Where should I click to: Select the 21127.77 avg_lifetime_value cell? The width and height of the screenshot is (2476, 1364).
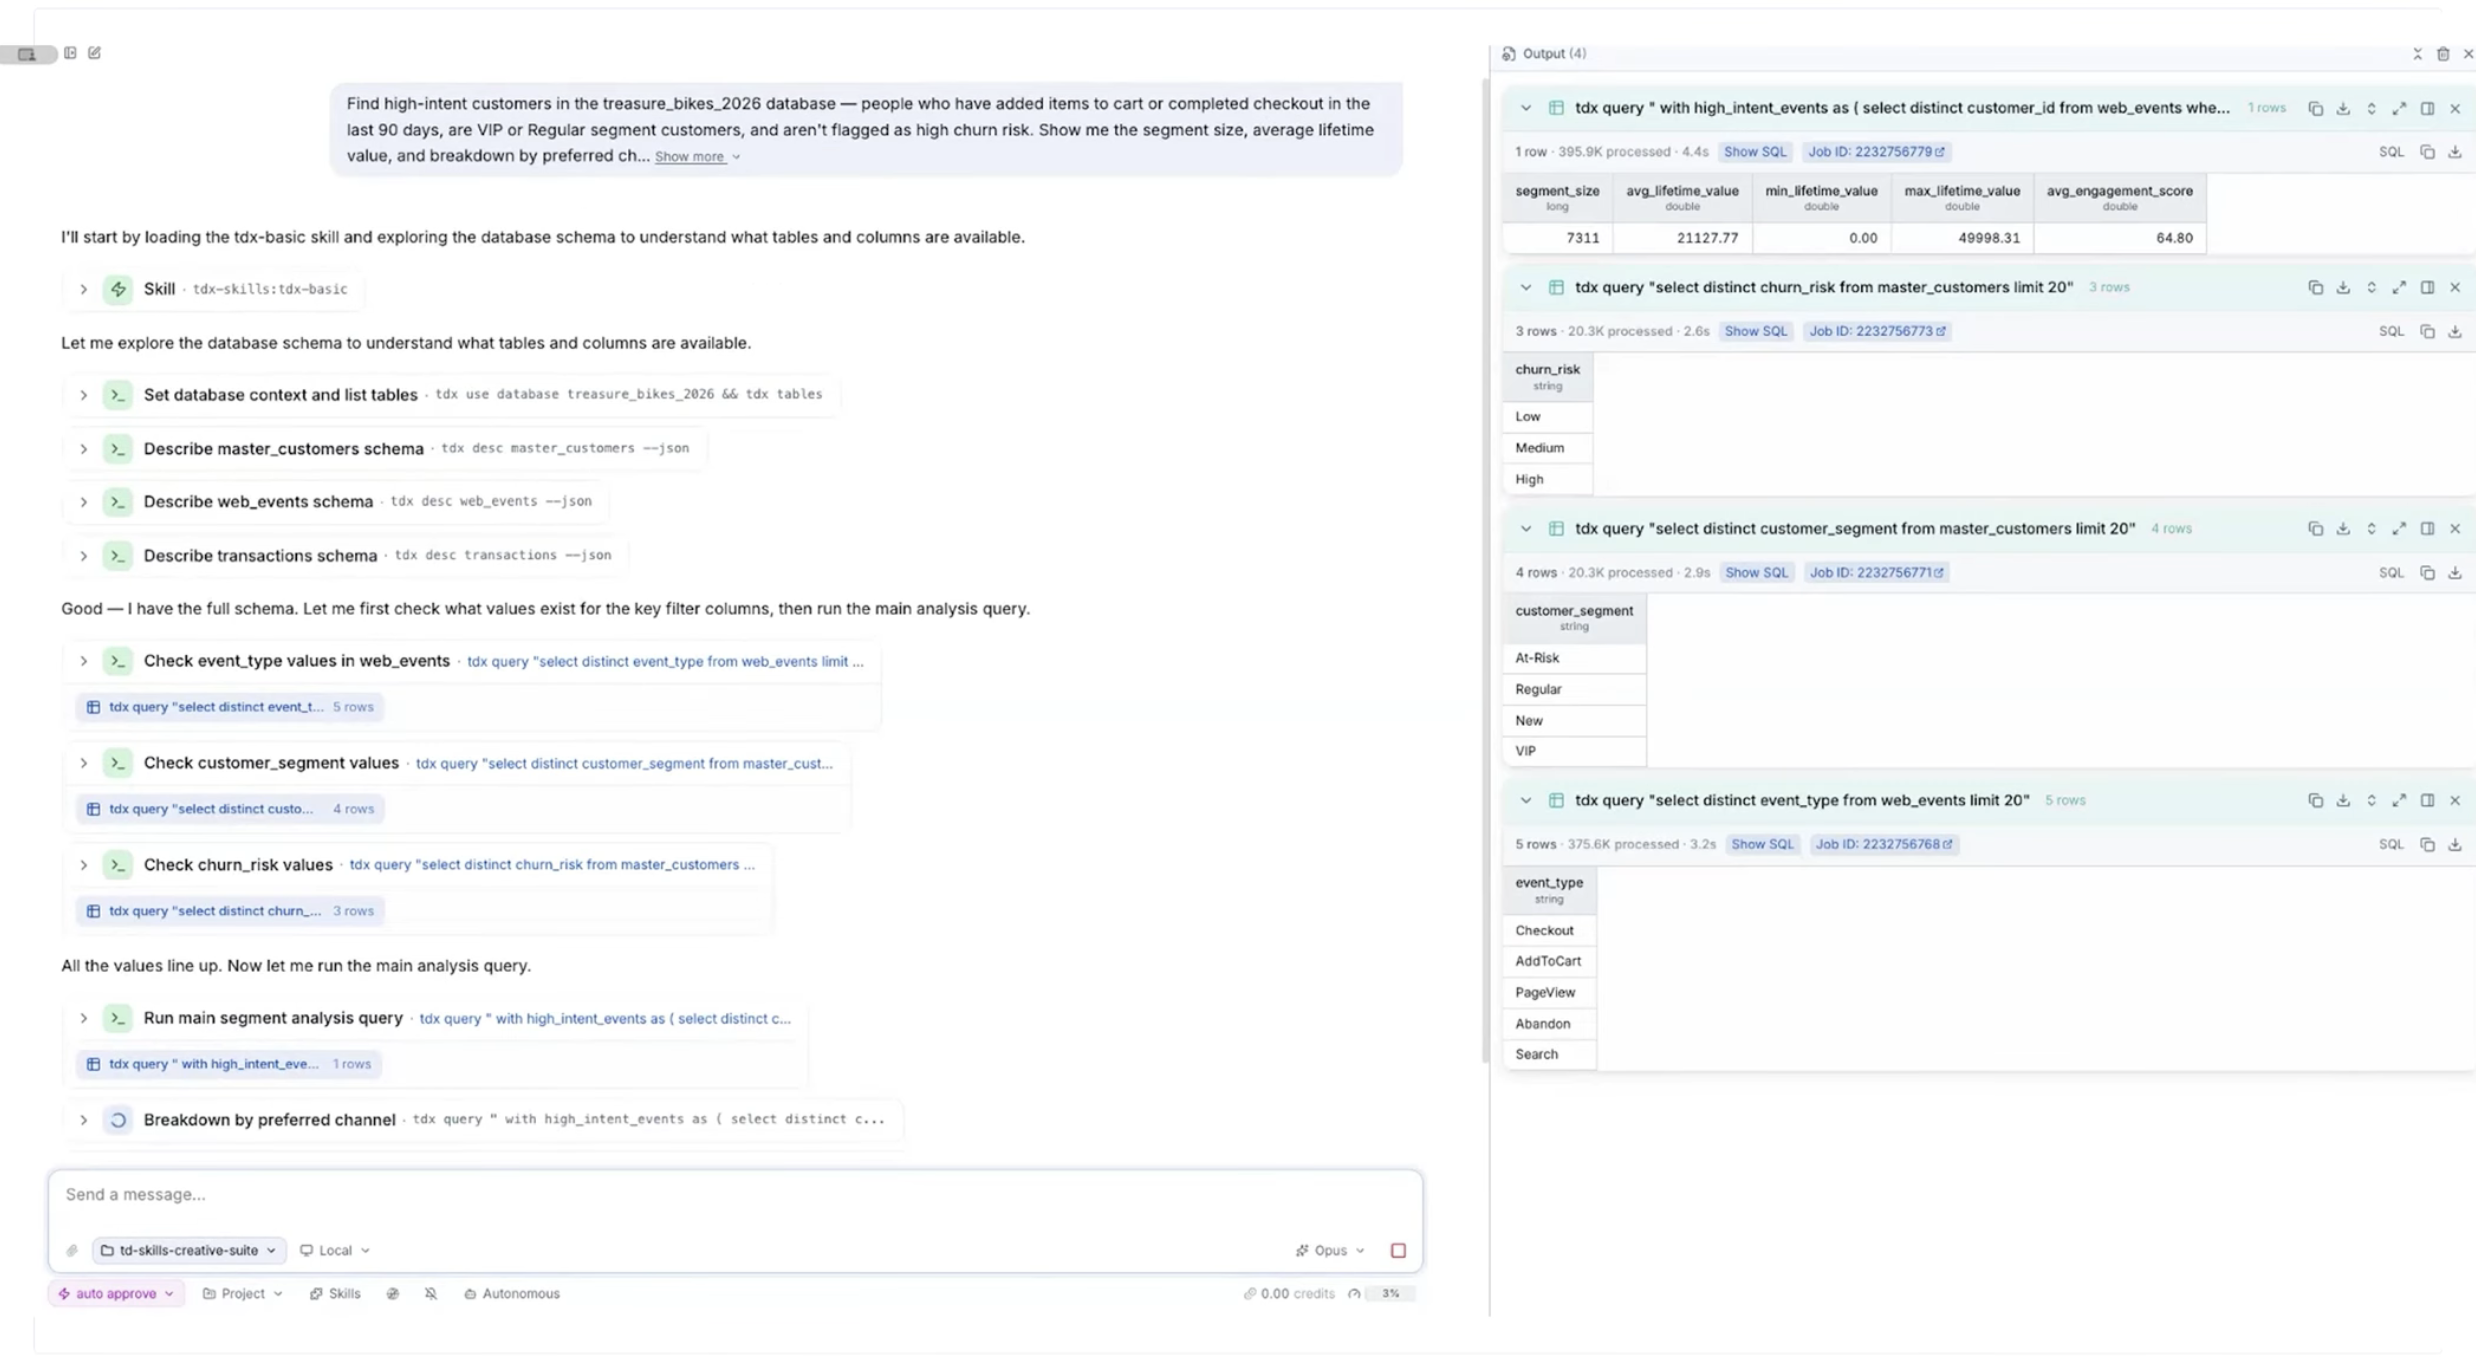click(x=1682, y=238)
